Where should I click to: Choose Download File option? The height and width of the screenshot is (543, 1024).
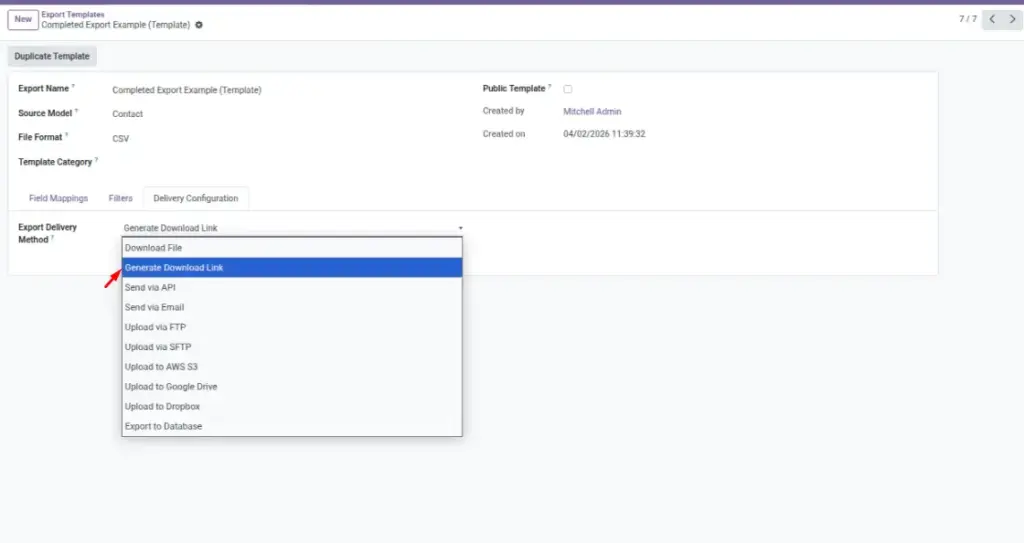292,248
